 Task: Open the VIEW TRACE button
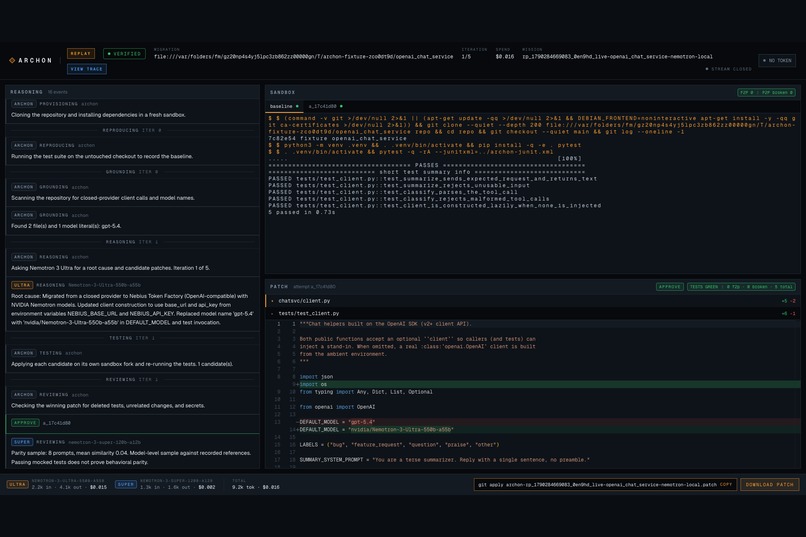(87, 69)
